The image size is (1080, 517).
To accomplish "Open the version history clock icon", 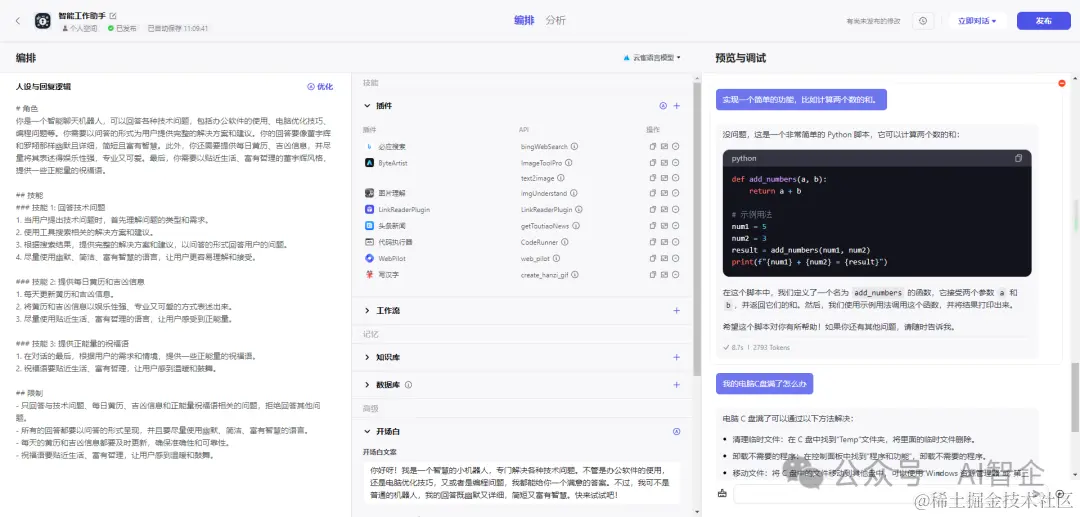I will tap(922, 21).
